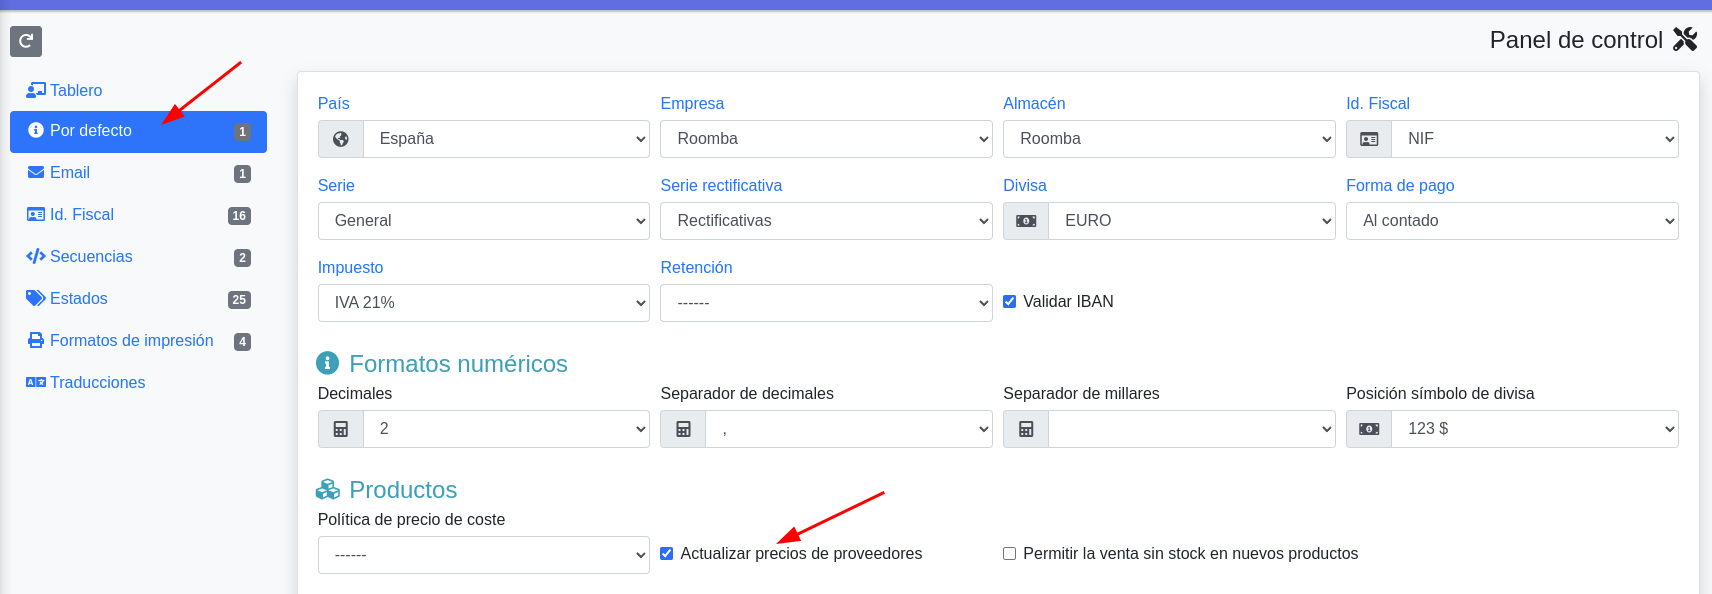Click the Retención label link
Image resolution: width=1712 pixels, height=594 pixels.
click(696, 267)
